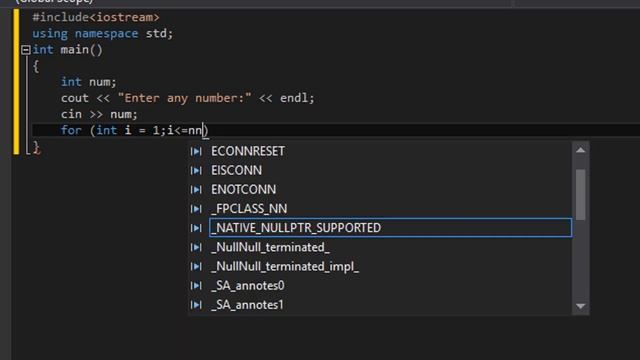640x360 pixels.
Task: Click the autocomplete scrollbar thumb
Action: [580, 195]
